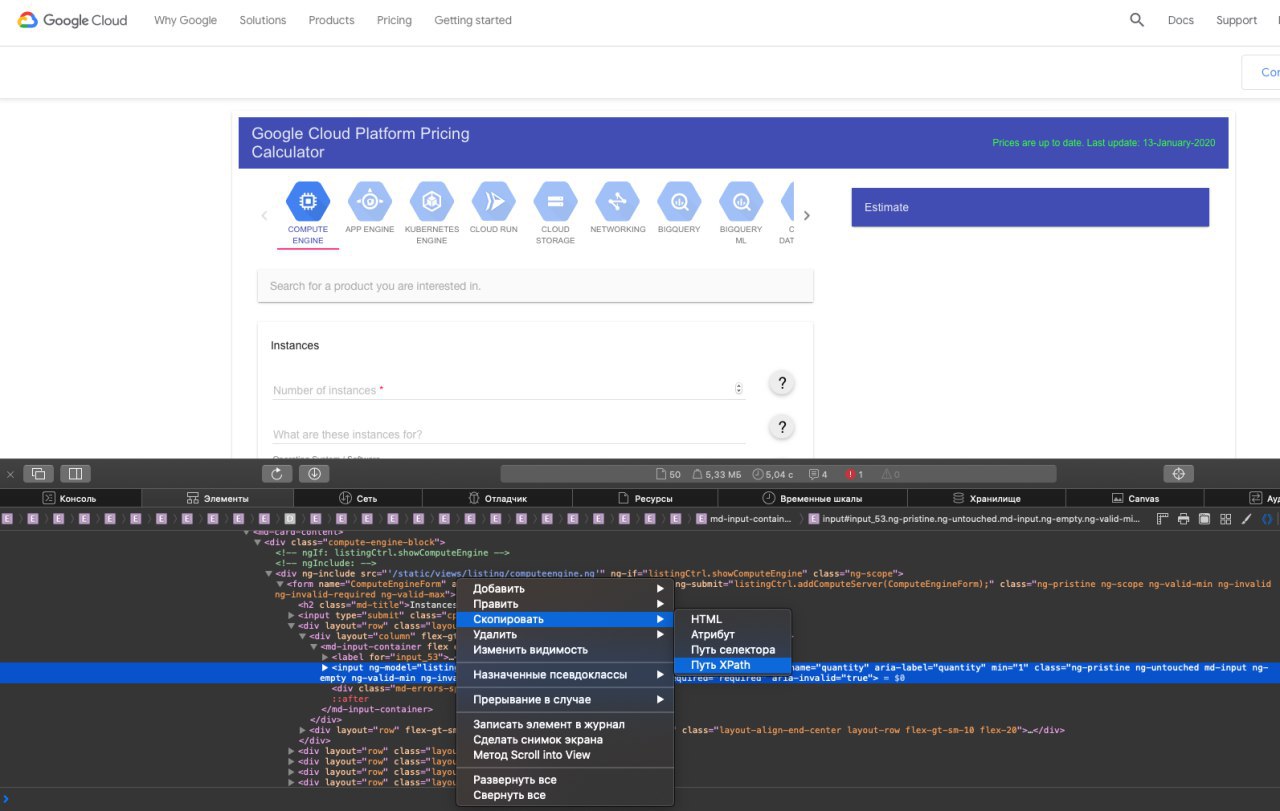Switch to the Сеть tab
1280x811 pixels.
click(x=358, y=498)
